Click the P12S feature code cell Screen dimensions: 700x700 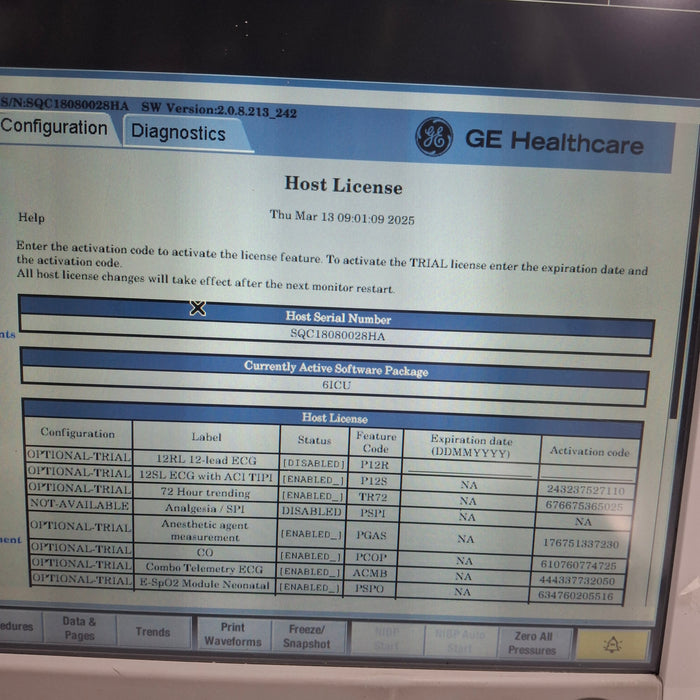coord(373,481)
